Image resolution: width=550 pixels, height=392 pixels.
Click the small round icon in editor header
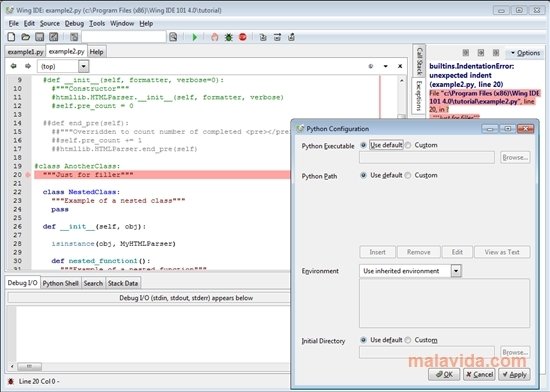tap(371, 66)
